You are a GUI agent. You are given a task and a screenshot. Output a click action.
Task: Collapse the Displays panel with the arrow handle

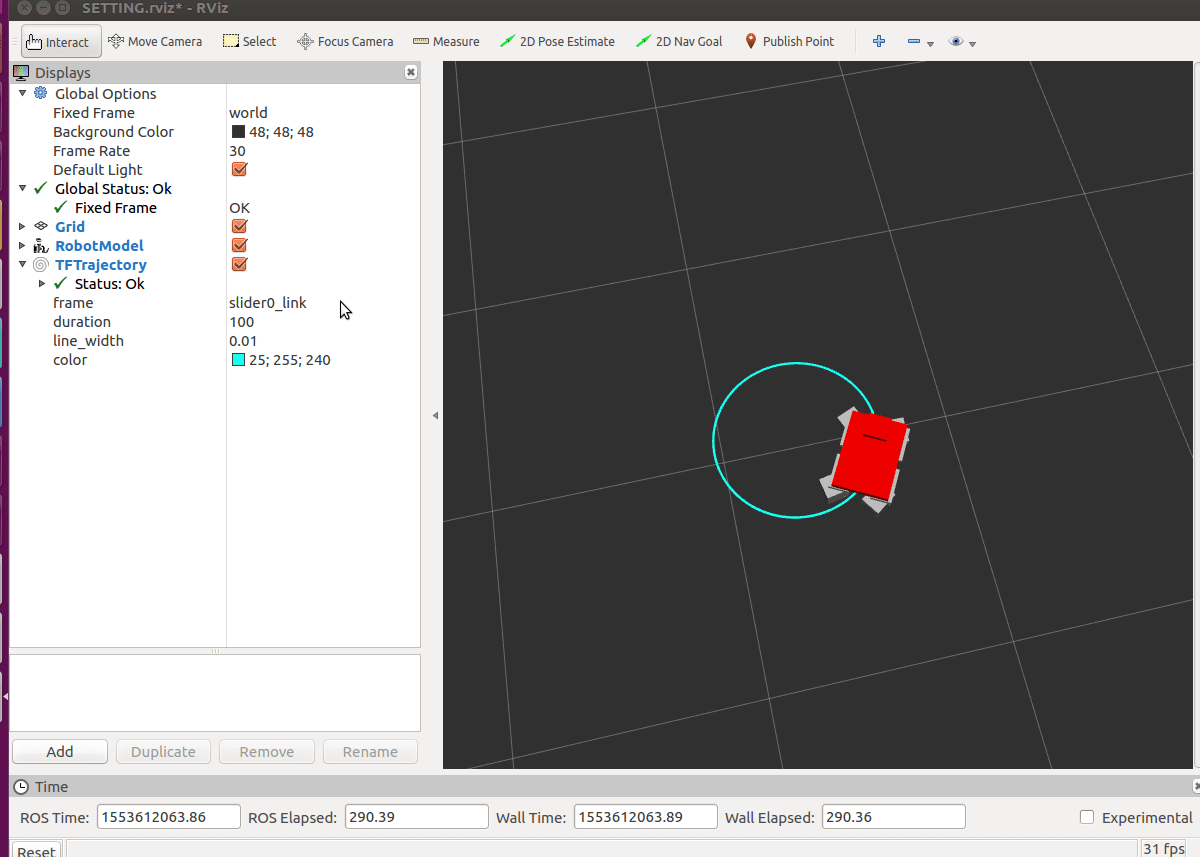[435, 415]
